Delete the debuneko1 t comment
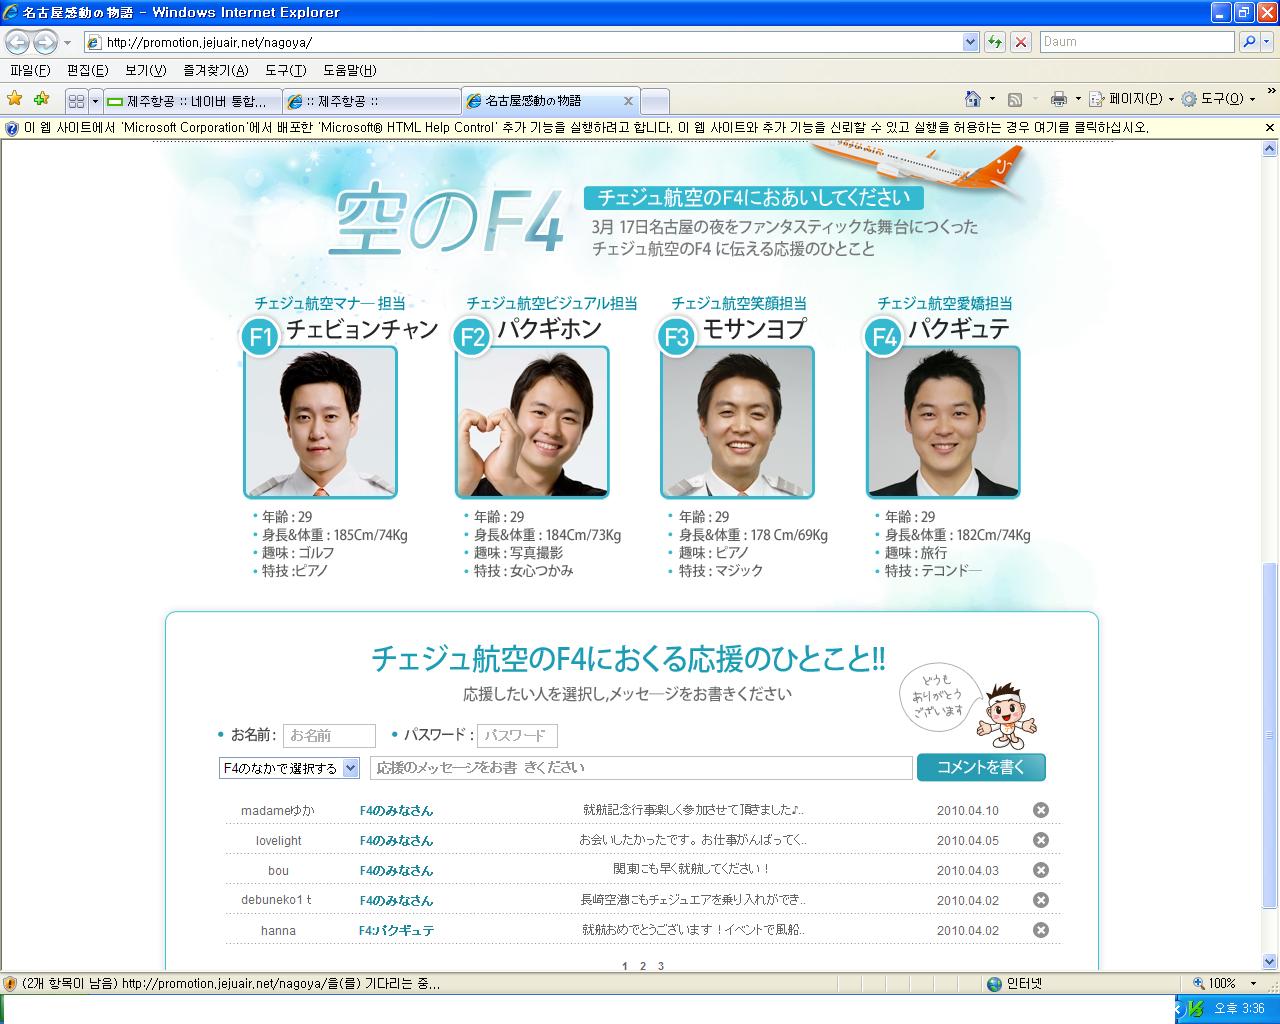1280x1024 pixels. (1040, 900)
